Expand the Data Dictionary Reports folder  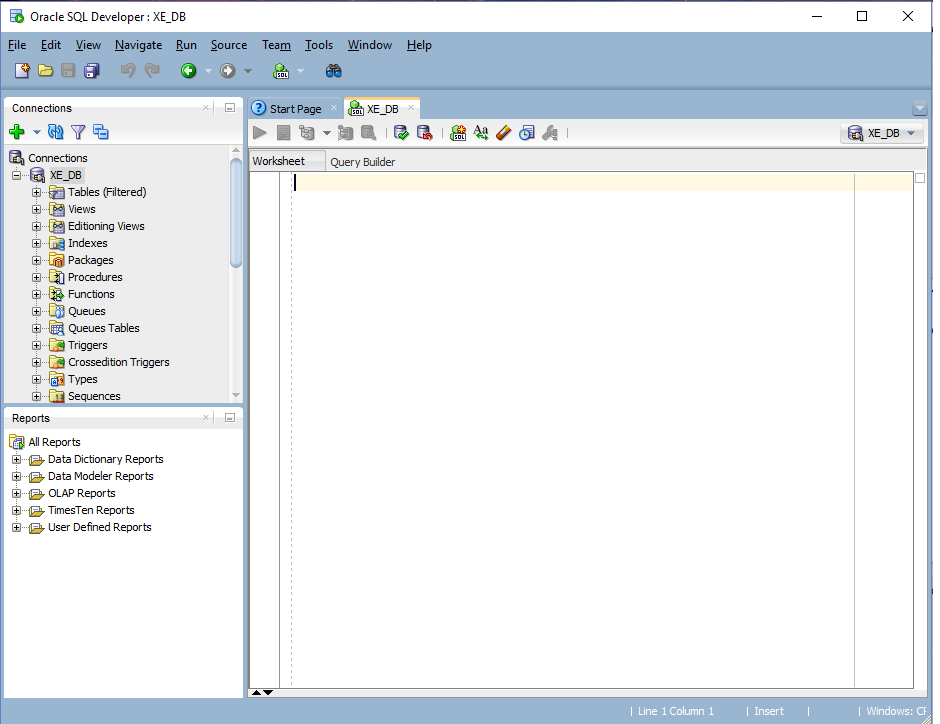point(17,460)
